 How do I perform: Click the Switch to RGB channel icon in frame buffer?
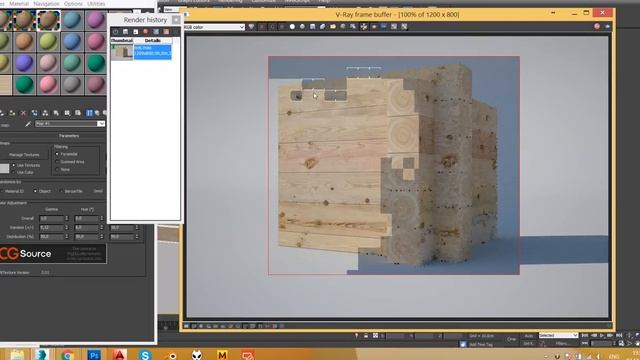pyautogui.click(x=251, y=27)
